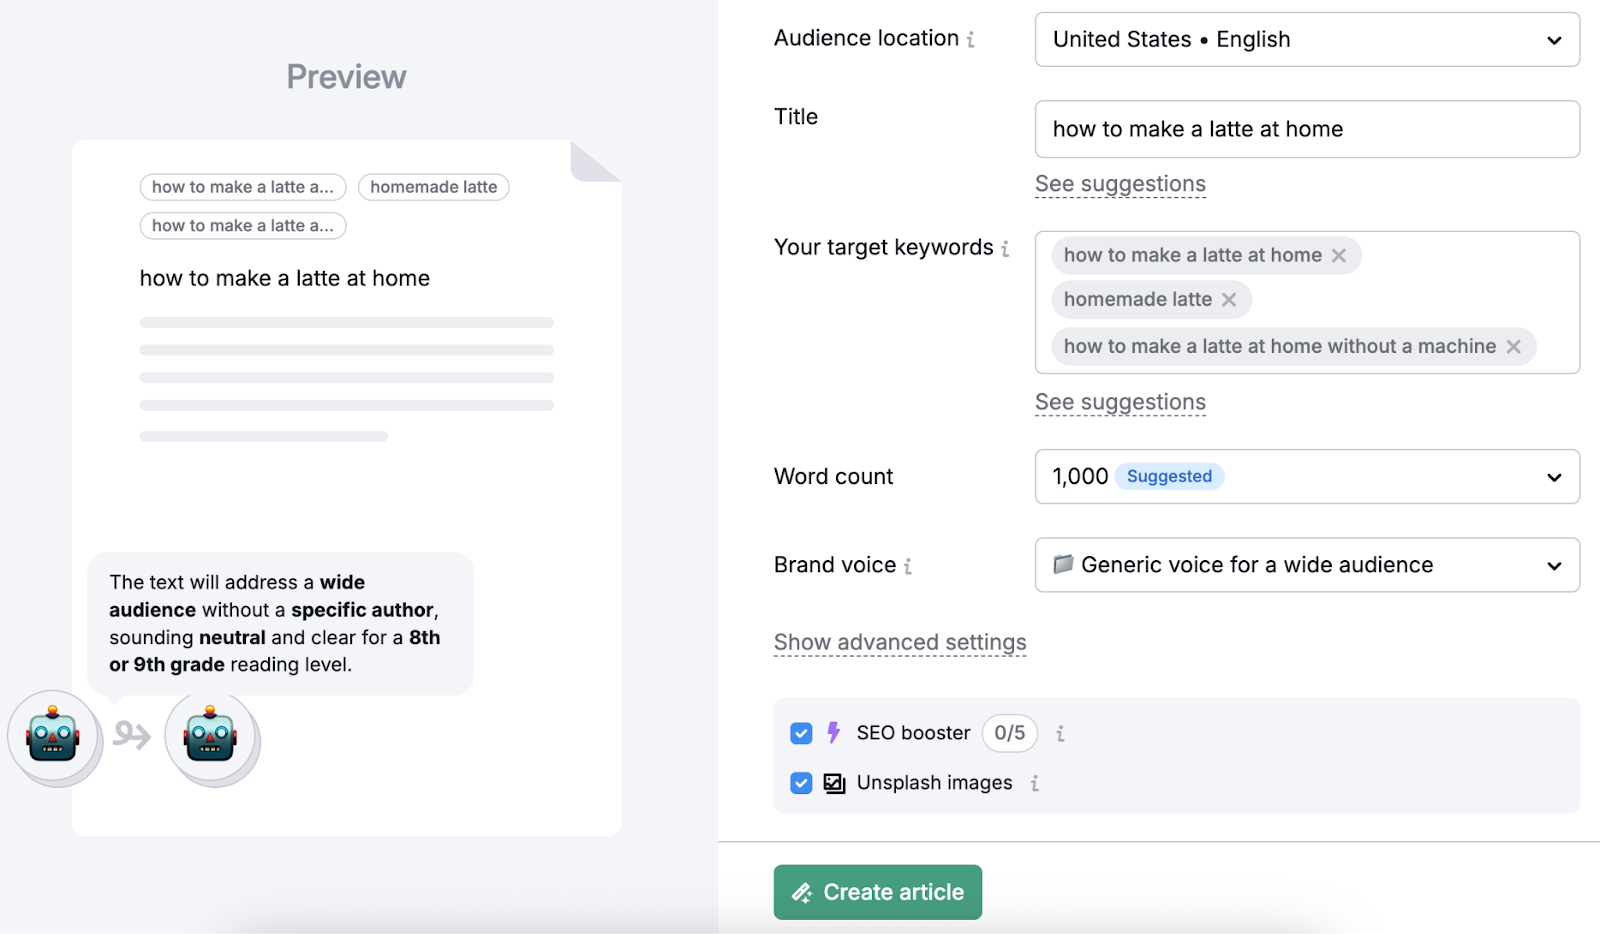Expand Show advanced settings

pos(899,642)
